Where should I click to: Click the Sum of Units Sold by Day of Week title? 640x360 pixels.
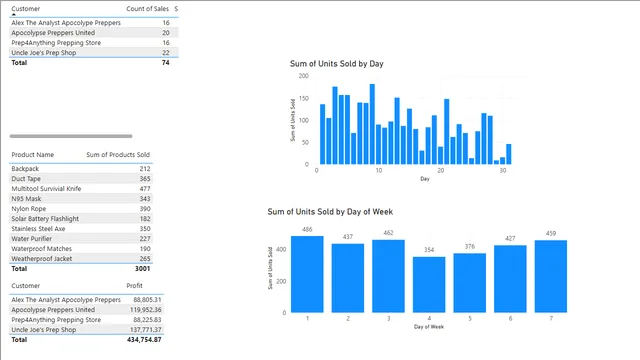pyautogui.click(x=330, y=212)
